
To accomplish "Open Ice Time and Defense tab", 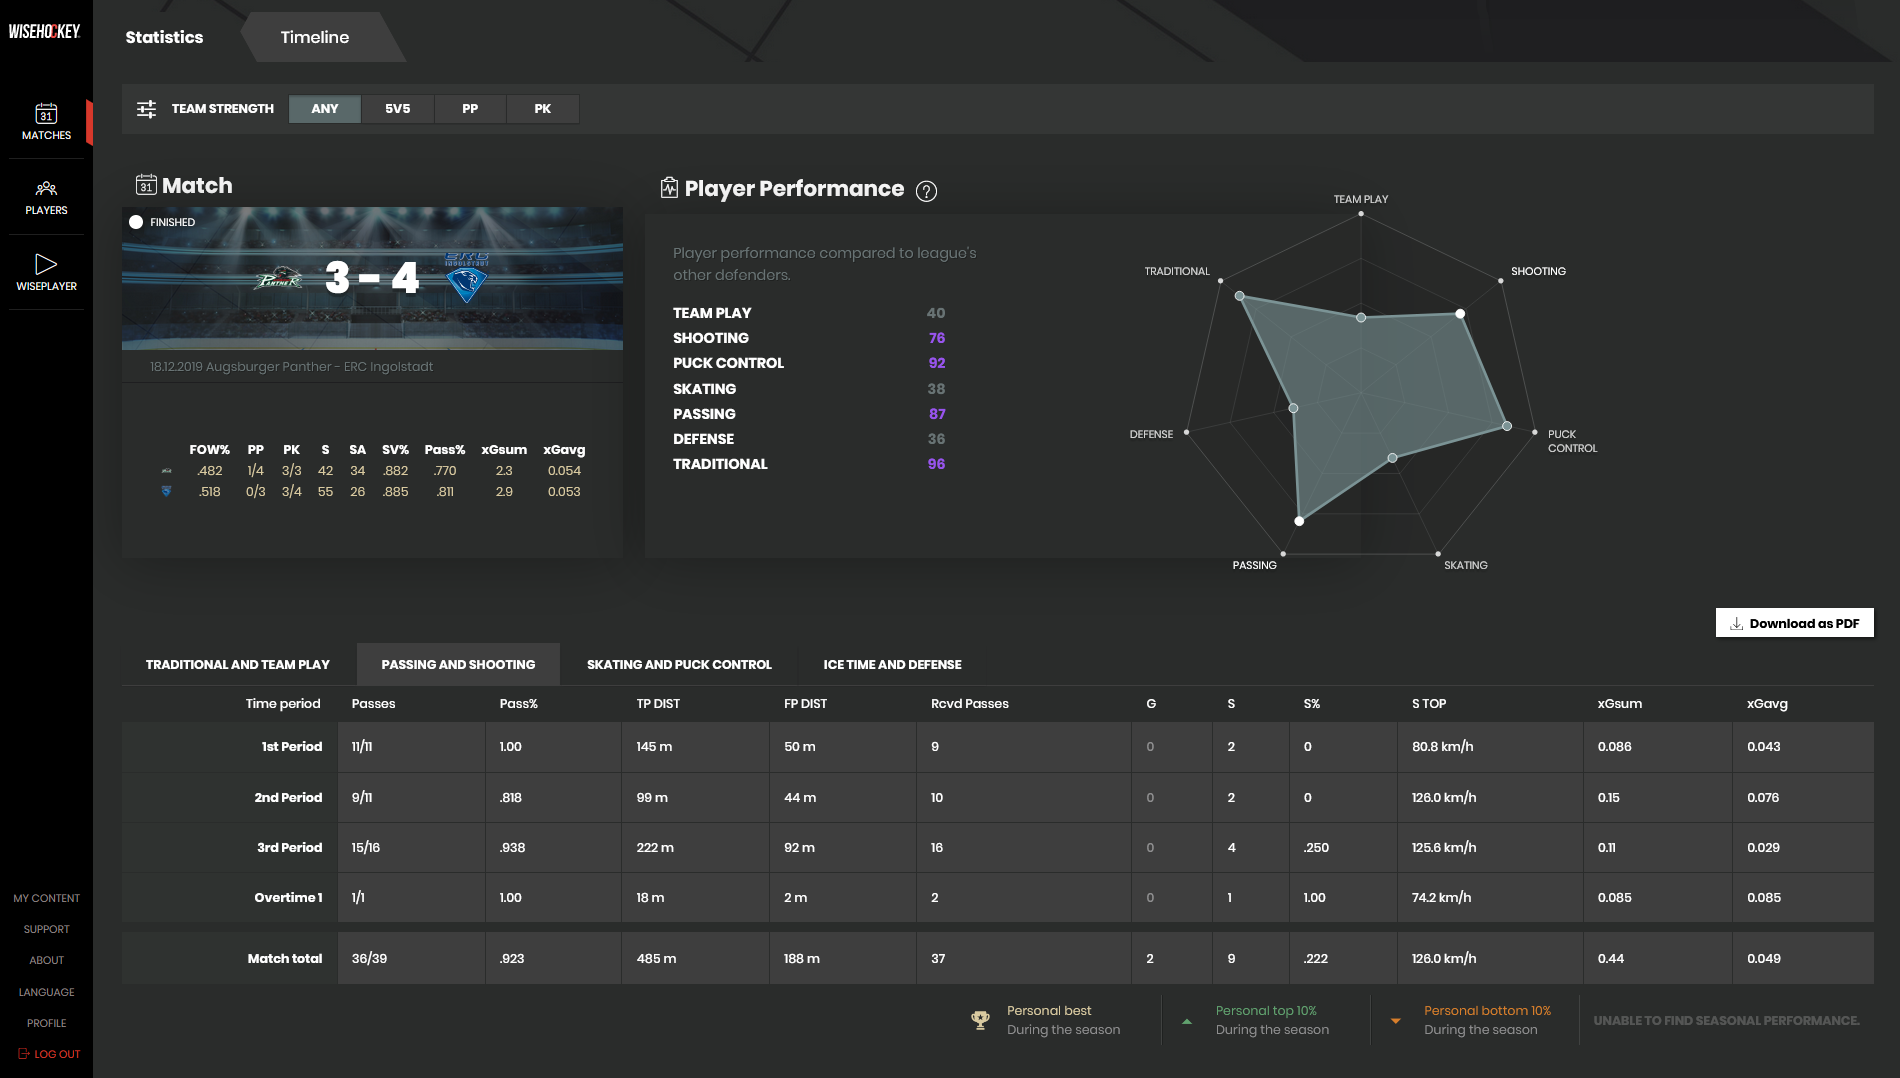I will (892, 664).
